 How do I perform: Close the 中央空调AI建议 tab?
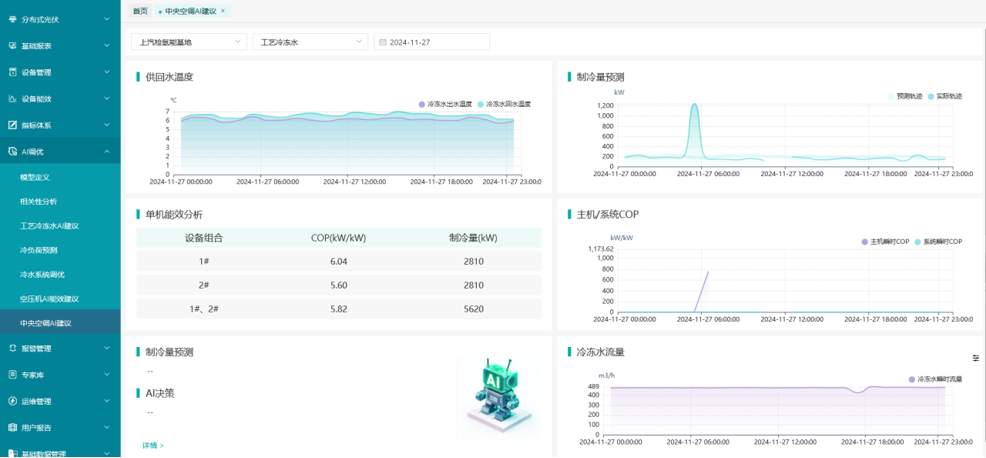pos(223,11)
